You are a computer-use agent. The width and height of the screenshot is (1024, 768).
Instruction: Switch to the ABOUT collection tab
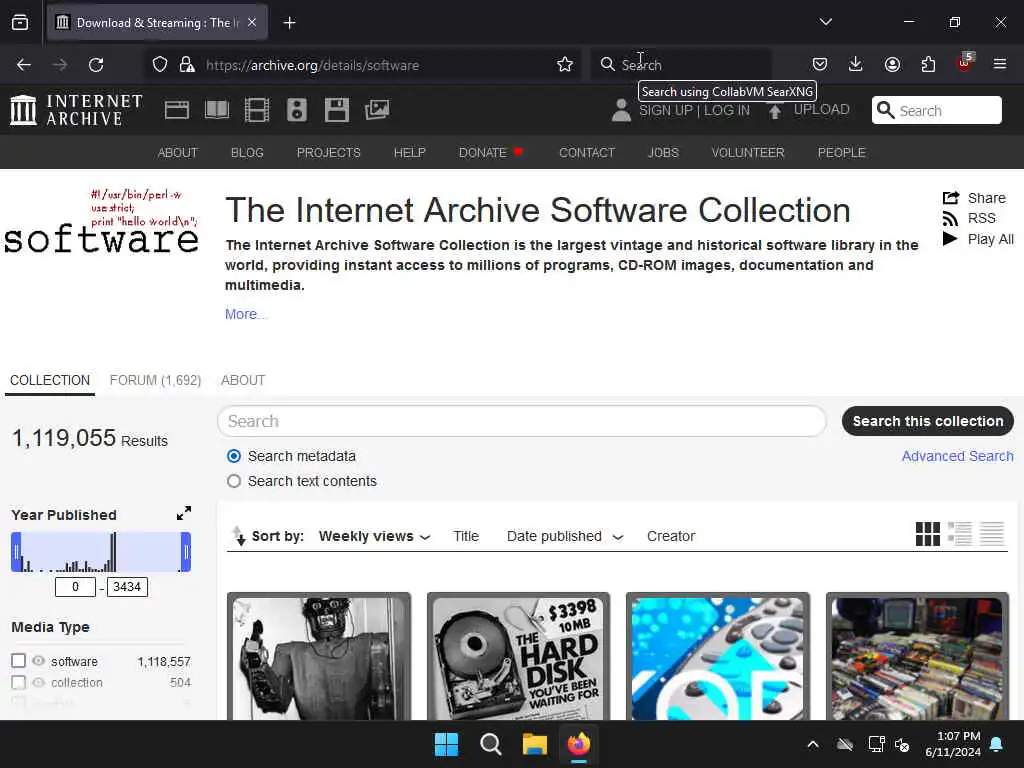[x=243, y=380]
